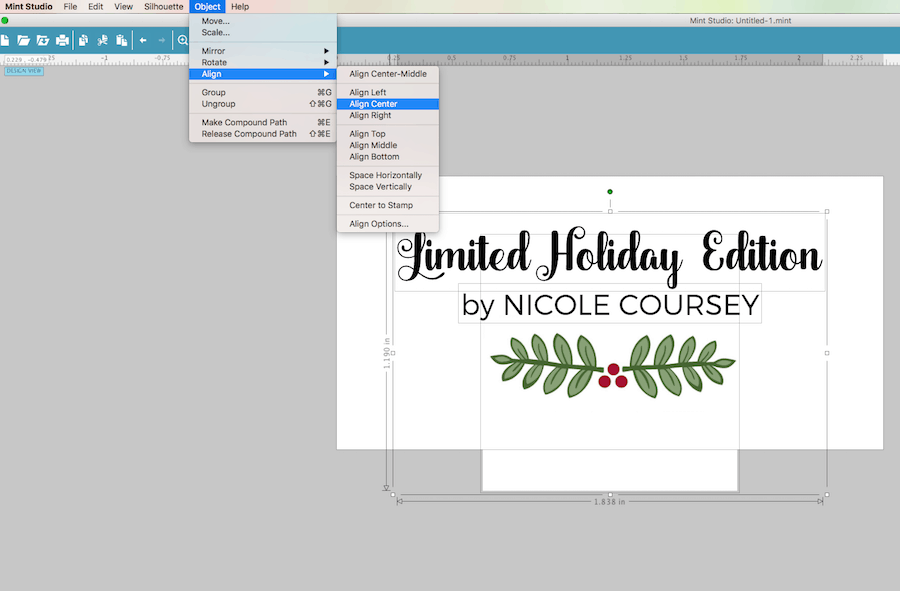The height and width of the screenshot is (591, 900).
Task: Click the green rotation handle above the selection
Action: (610, 192)
